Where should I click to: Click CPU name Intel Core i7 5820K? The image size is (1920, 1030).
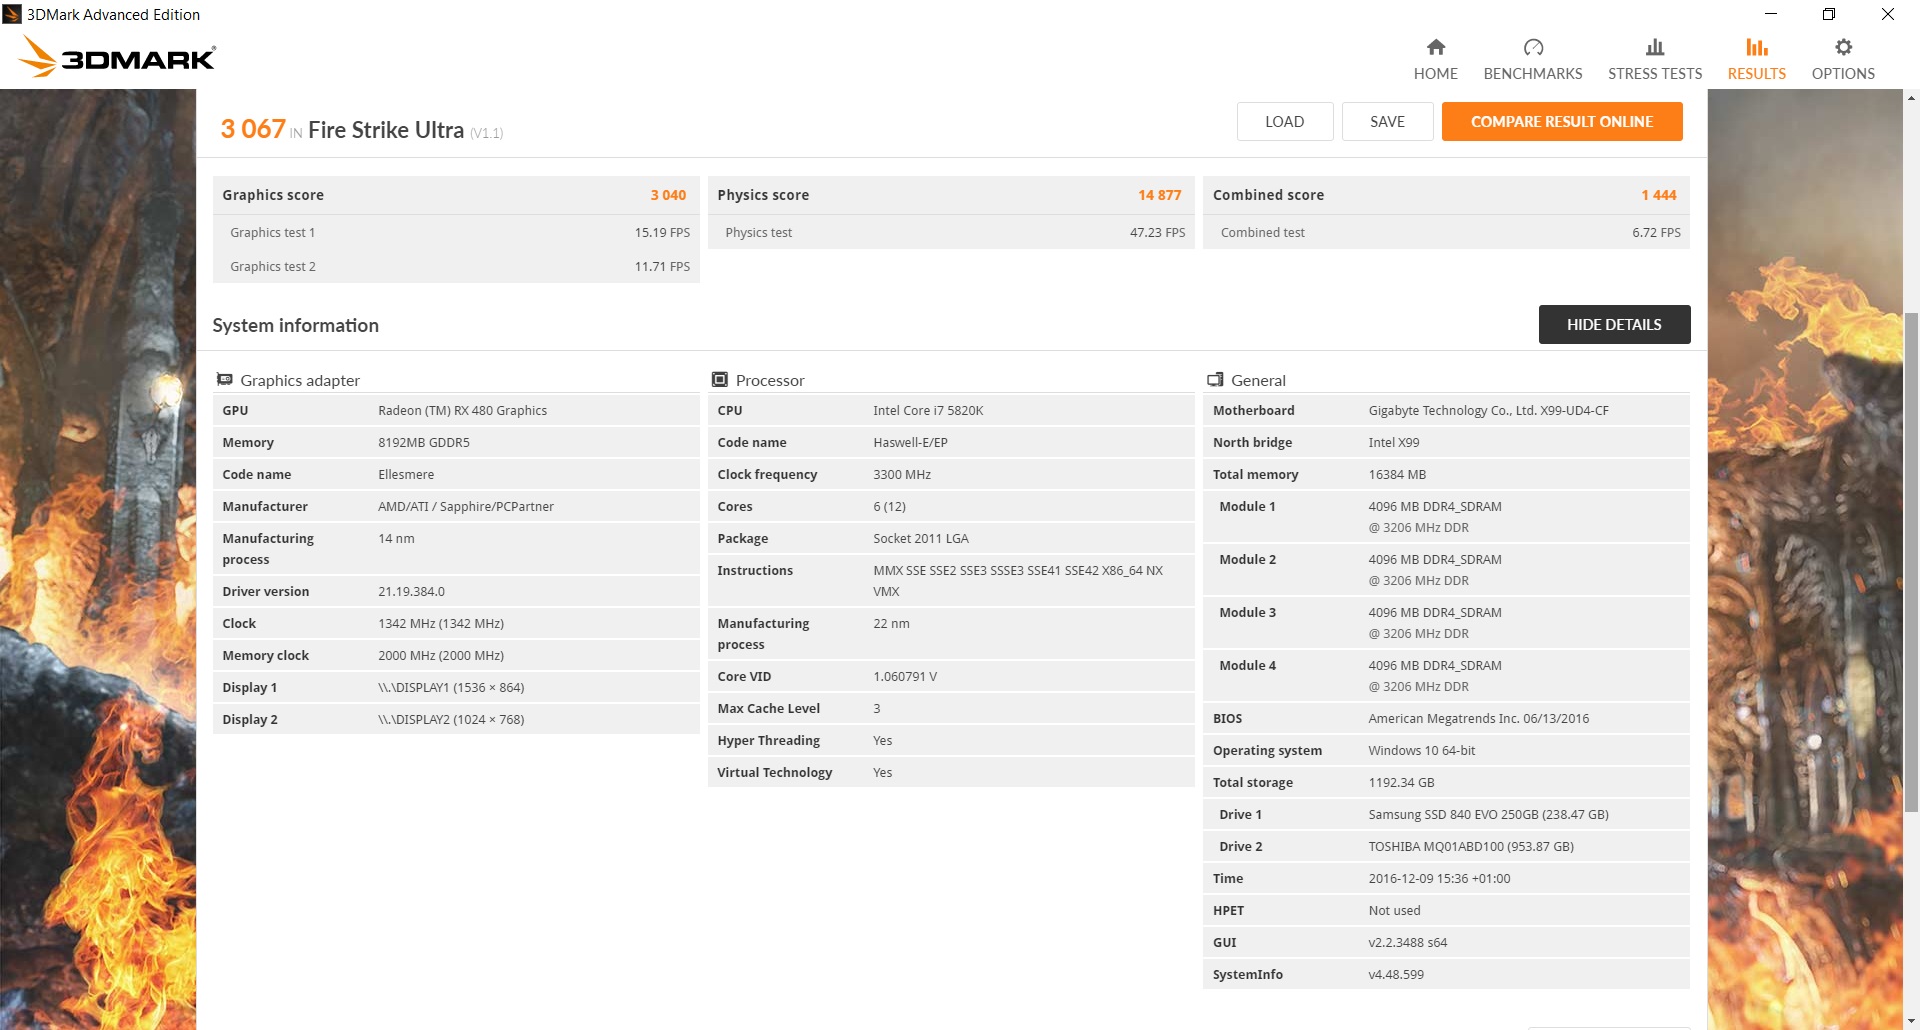click(928, 410)
